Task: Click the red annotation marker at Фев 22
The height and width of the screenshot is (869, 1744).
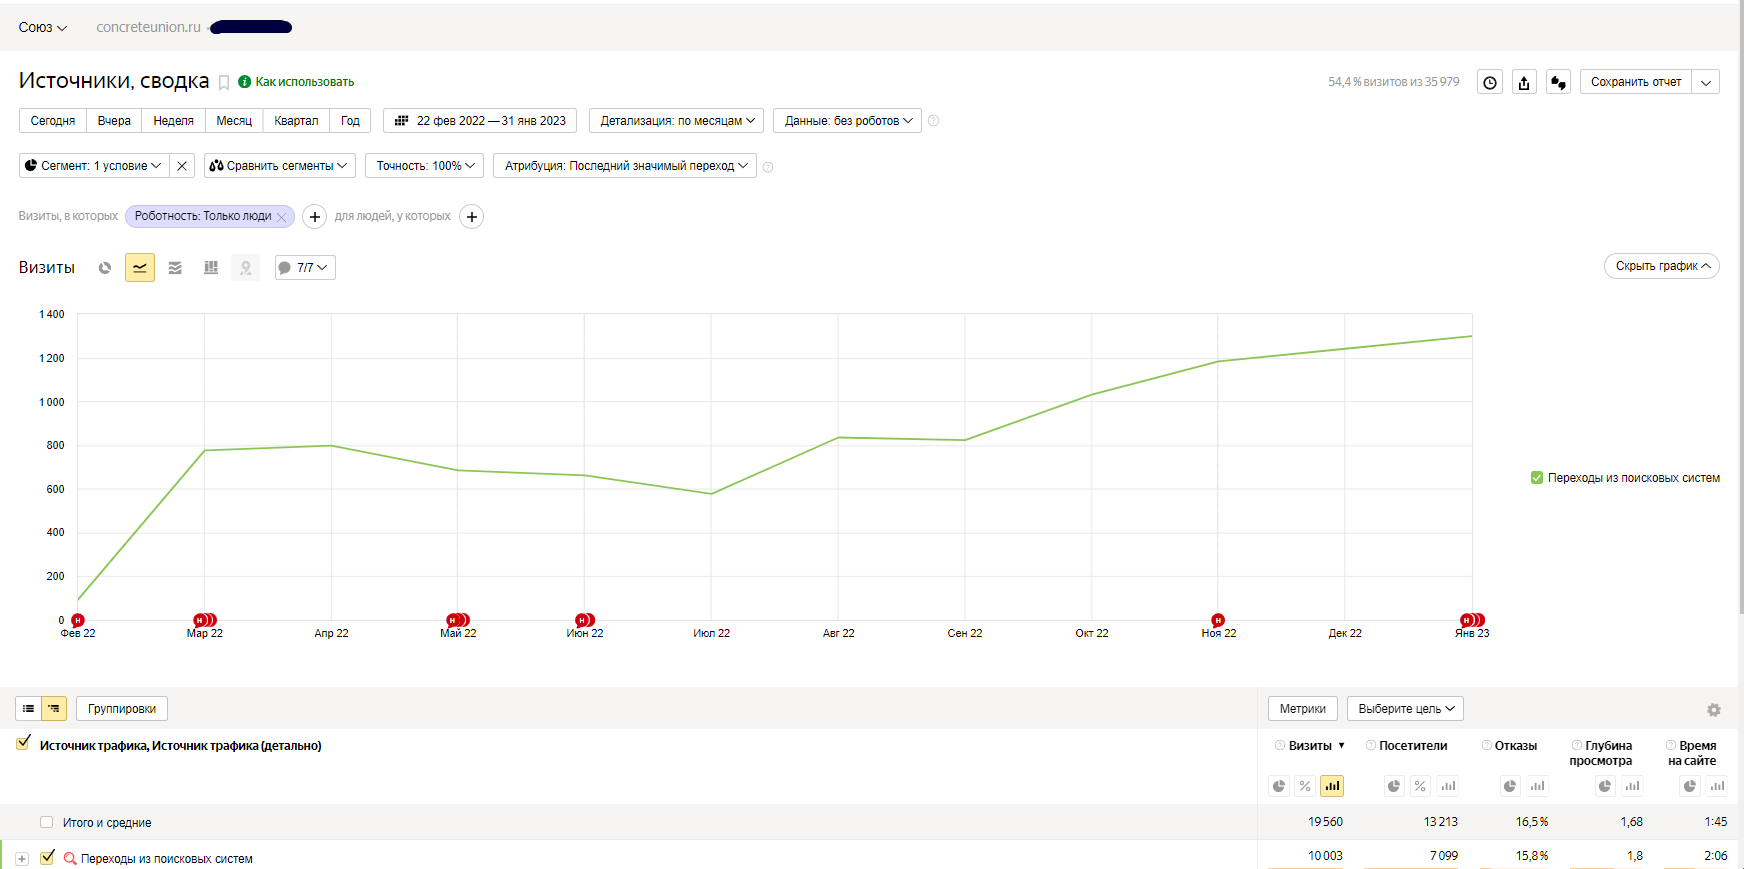Action: [78, 620]
